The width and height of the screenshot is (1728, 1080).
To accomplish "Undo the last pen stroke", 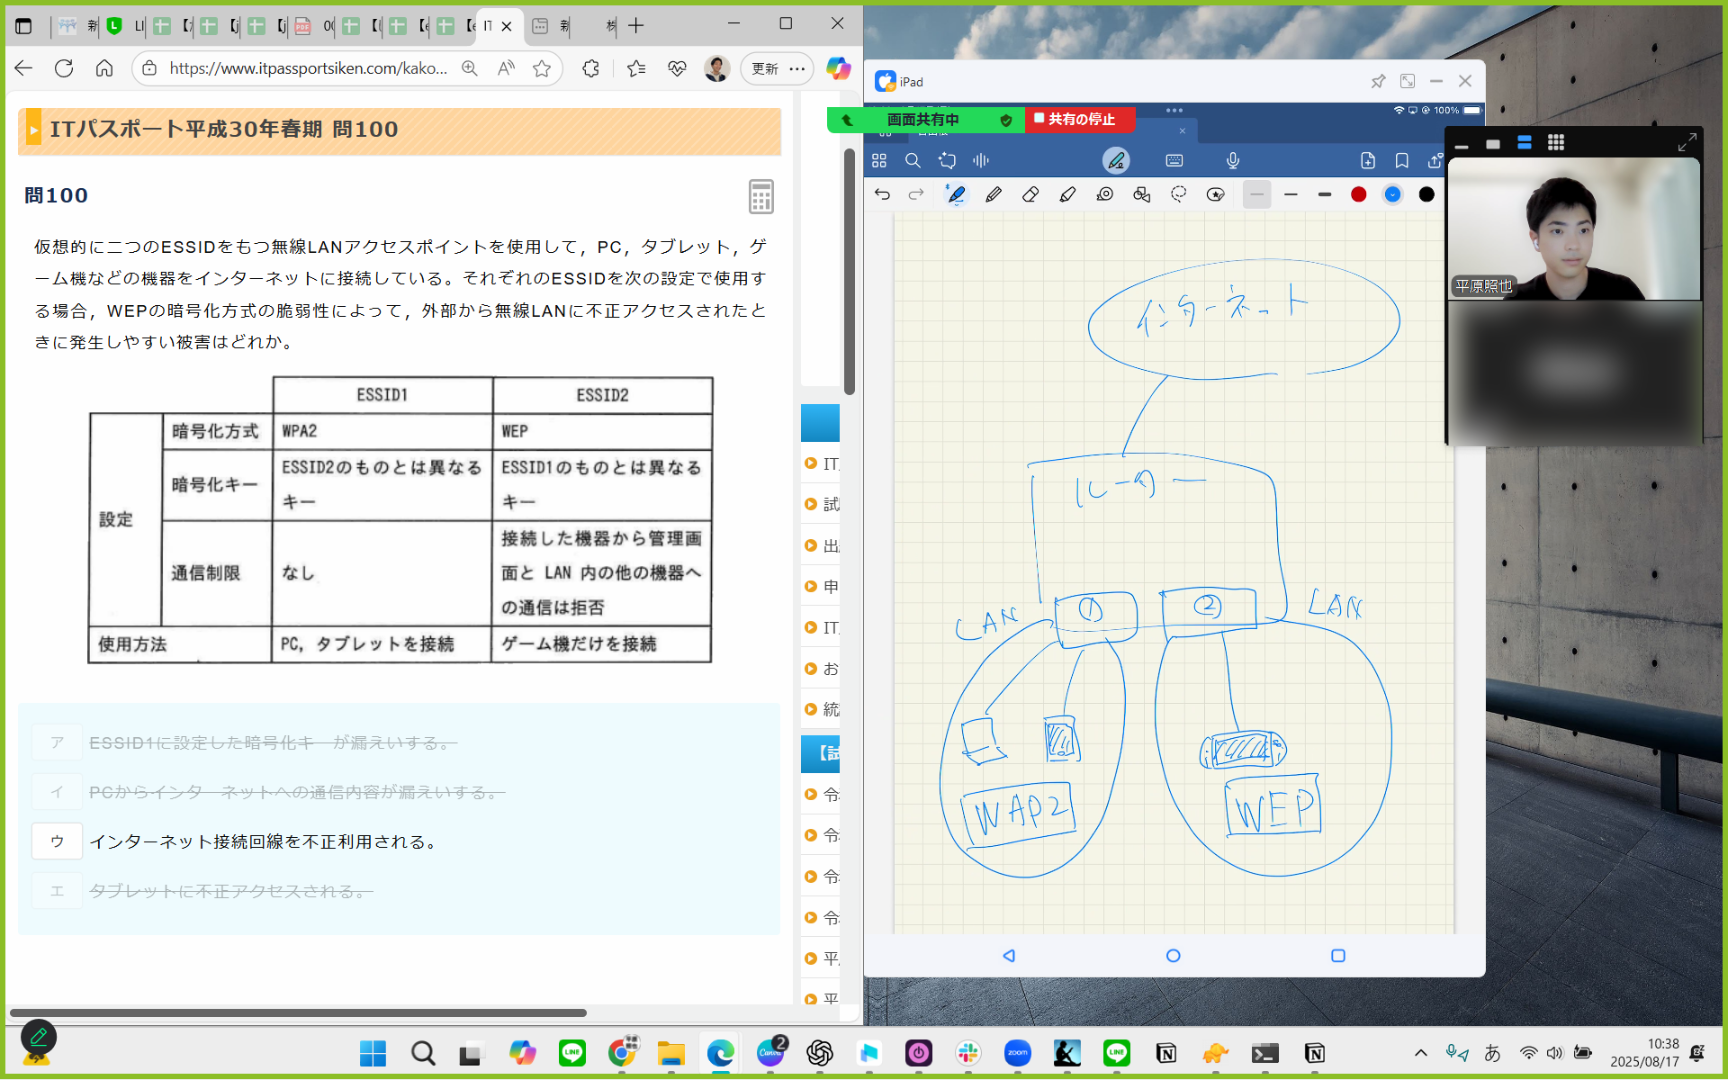I will pyautogui.click(x=882, y=195).
